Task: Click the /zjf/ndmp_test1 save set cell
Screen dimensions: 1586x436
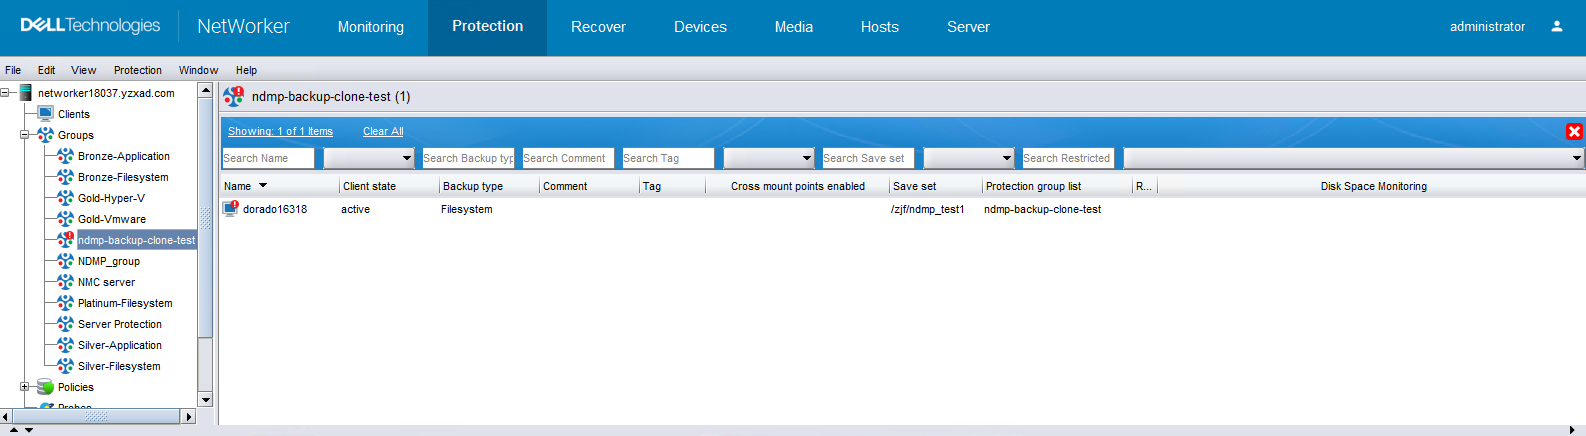Action: point(928,209)
